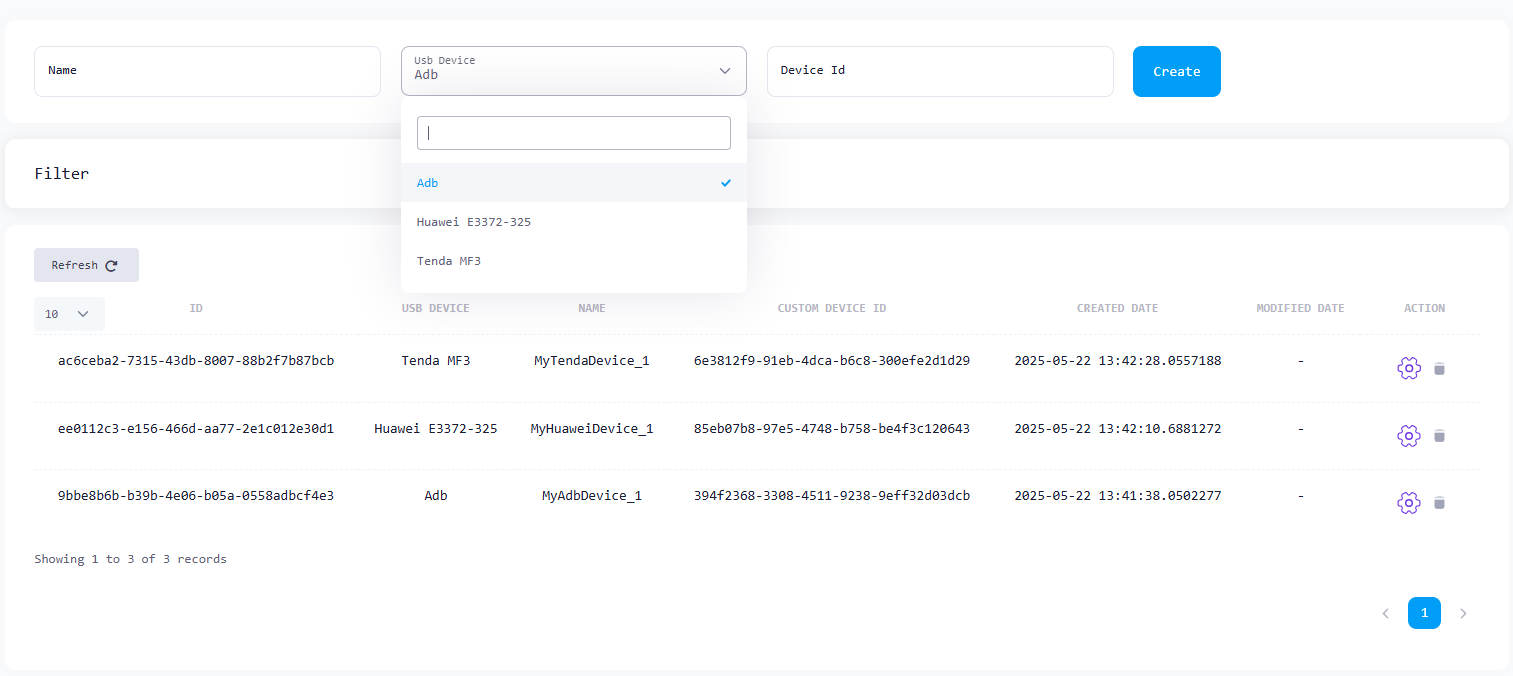Sort by CUSTOM DEVICE ID column header
This screenshot has height=676, width=1513.
832,308
